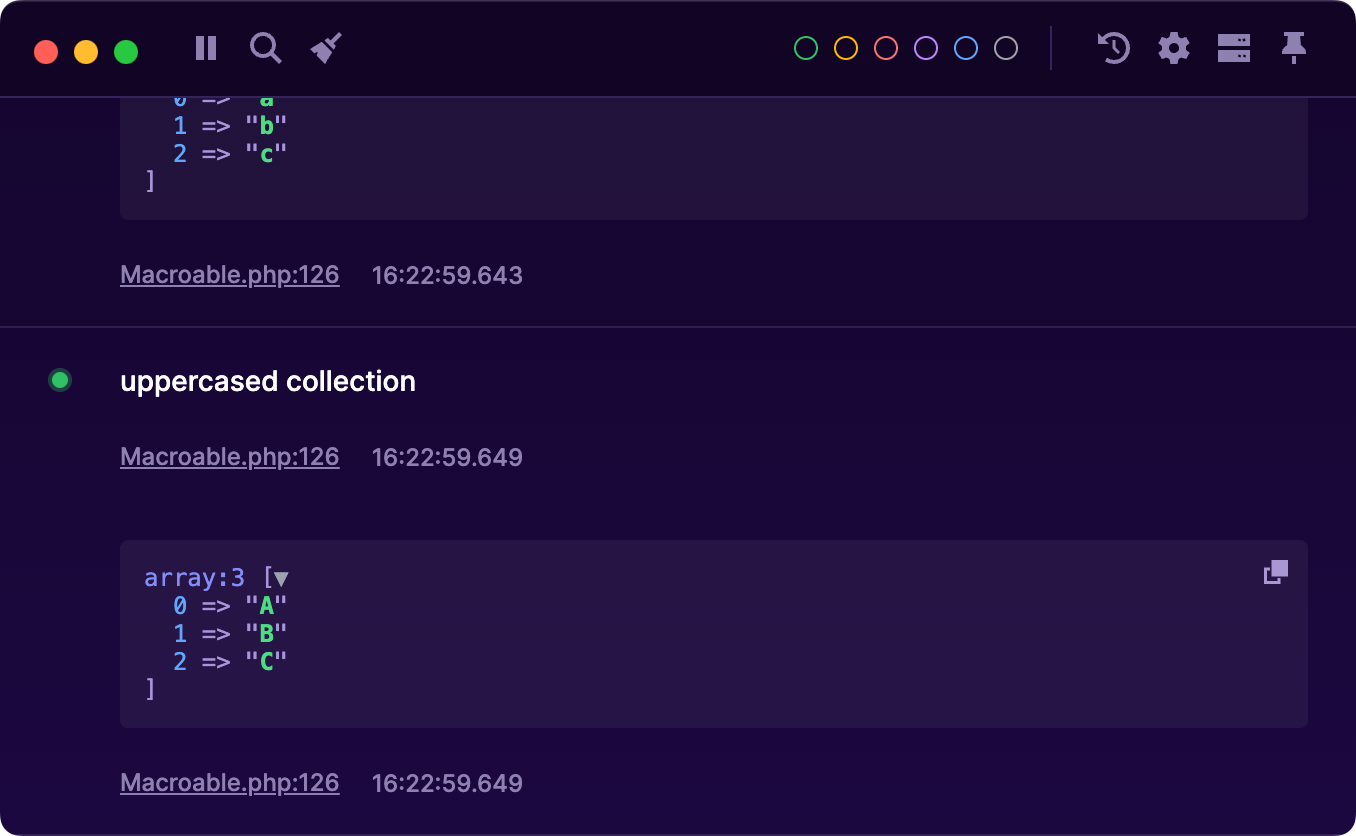Click the green dot beside uppercased collection
1356x836 pixels.
tap(59, 380)
